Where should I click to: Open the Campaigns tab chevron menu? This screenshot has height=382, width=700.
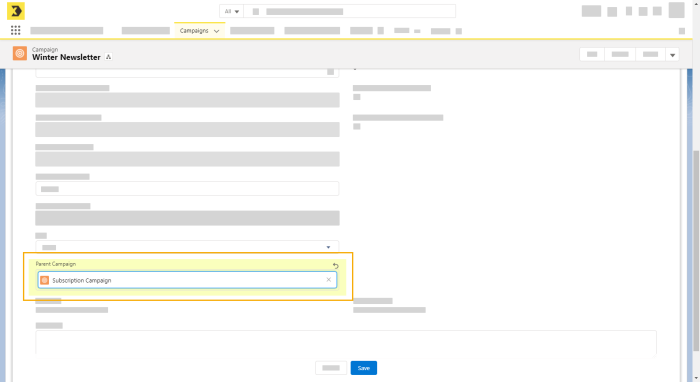[217, 31]
